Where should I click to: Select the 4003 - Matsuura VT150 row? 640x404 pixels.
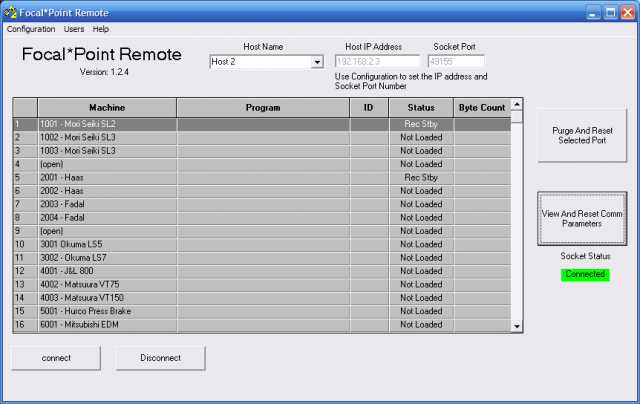[x=262, y=298]
